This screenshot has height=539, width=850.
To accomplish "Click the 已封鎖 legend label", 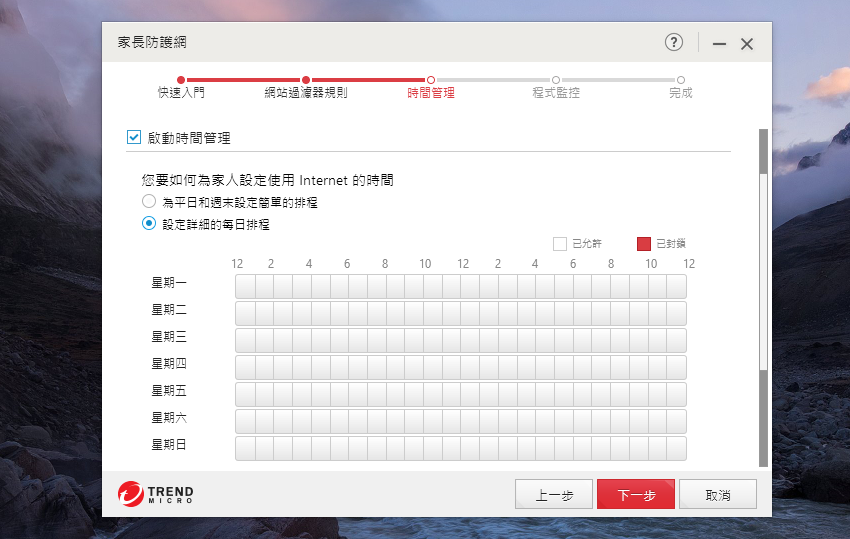I will [671, 244].
